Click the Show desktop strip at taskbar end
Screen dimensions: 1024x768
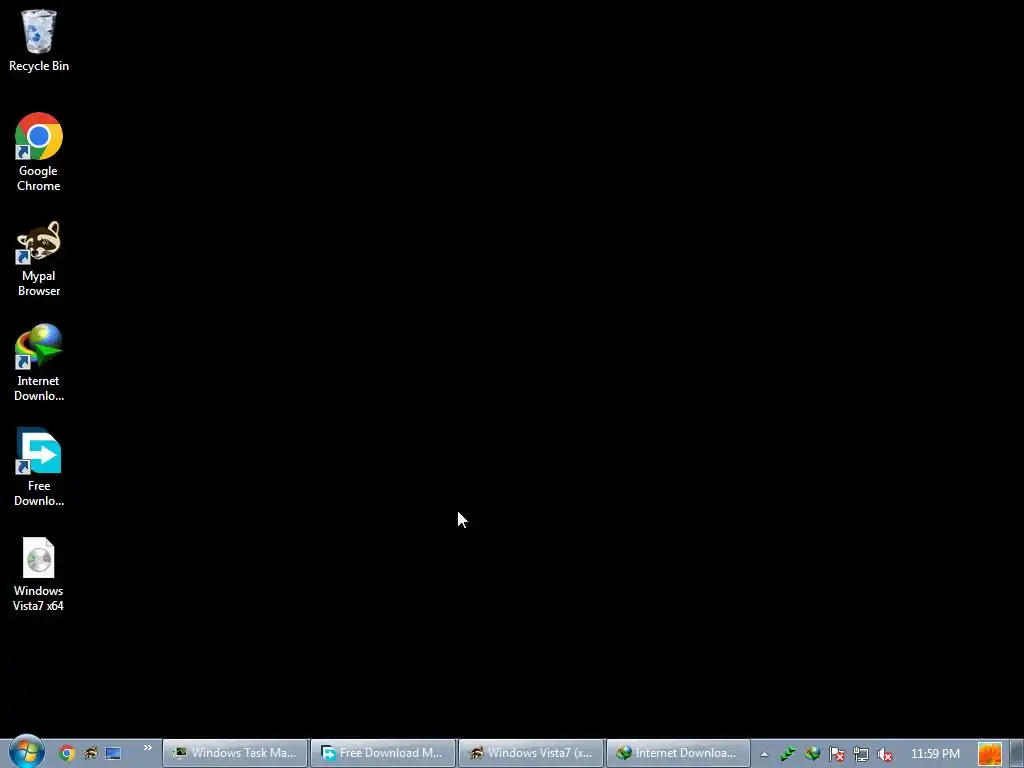[1017, 753]
